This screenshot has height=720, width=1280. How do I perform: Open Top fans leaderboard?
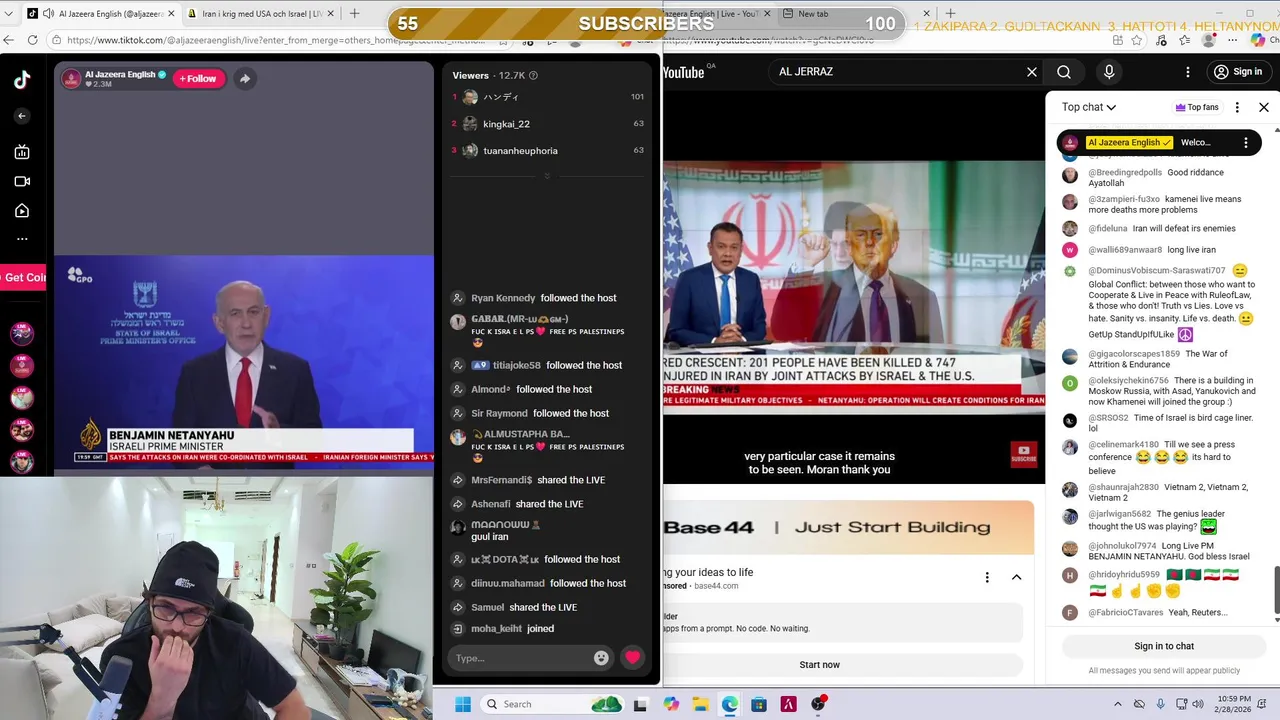point(1196,107)
